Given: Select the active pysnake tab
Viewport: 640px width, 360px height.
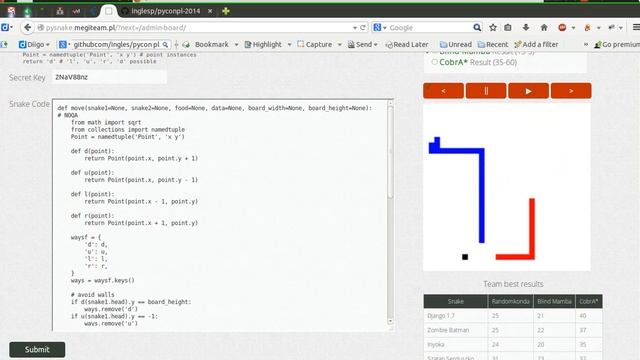Looking at the screenshot, I should pyautogui.click(x=109, y=11).
